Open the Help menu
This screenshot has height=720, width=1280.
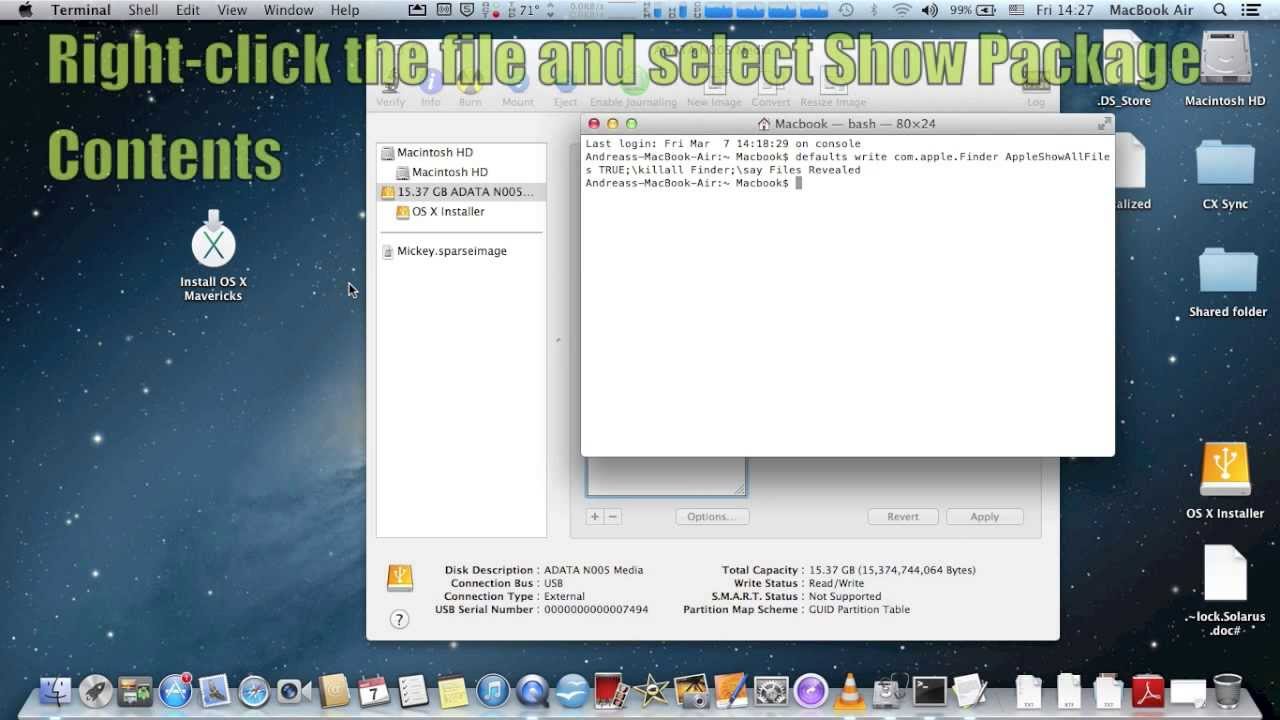click(345, 10)
